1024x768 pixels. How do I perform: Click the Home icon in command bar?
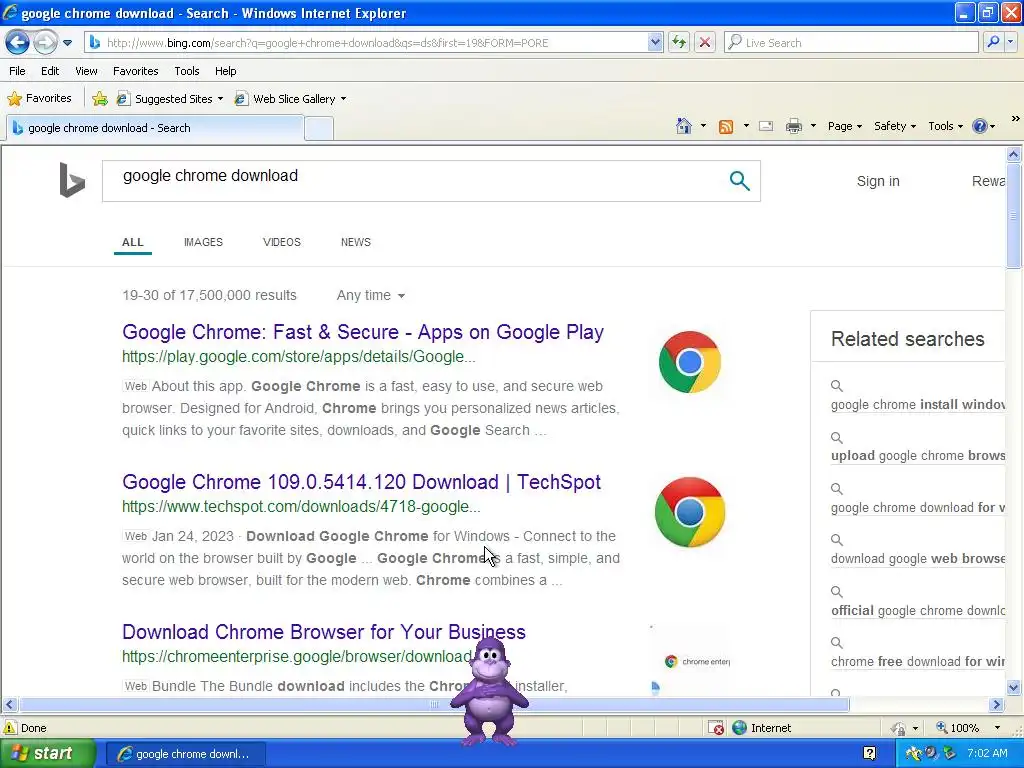684,126
